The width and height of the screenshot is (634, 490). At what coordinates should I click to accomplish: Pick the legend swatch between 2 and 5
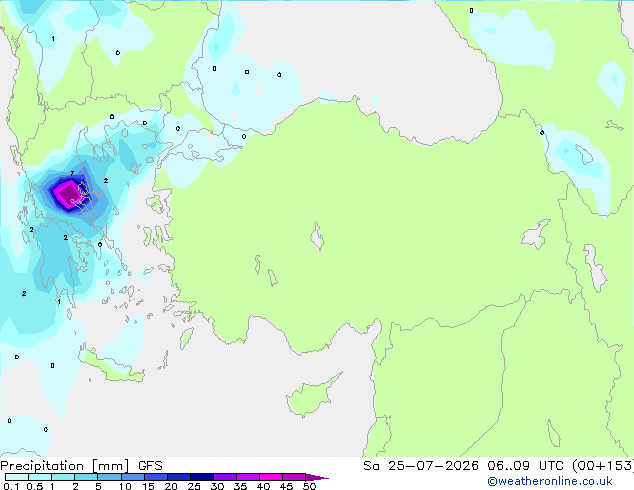click(86, 477)
